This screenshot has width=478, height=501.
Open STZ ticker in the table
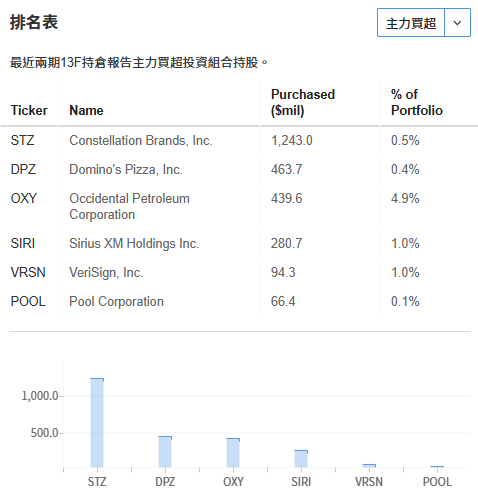[x=22, y=140]
